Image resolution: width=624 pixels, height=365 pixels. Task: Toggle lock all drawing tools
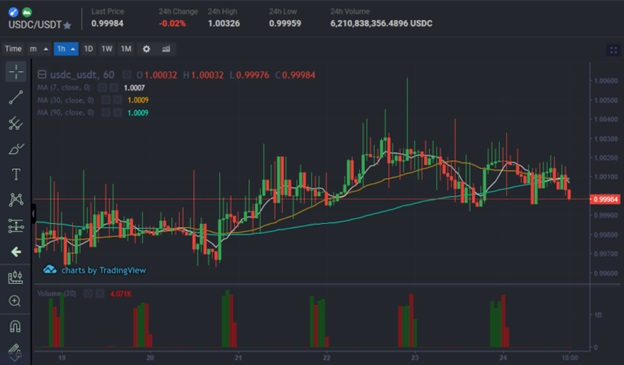pyautogui.click(x=15, y=349)
